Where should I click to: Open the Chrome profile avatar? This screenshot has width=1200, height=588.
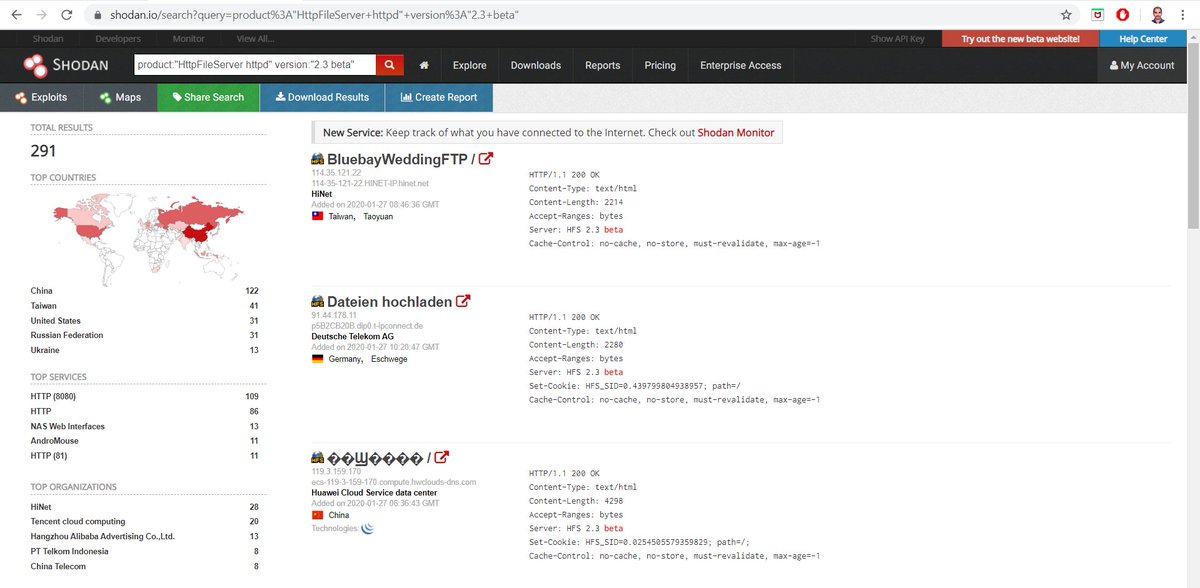[x=1157, y=15]
